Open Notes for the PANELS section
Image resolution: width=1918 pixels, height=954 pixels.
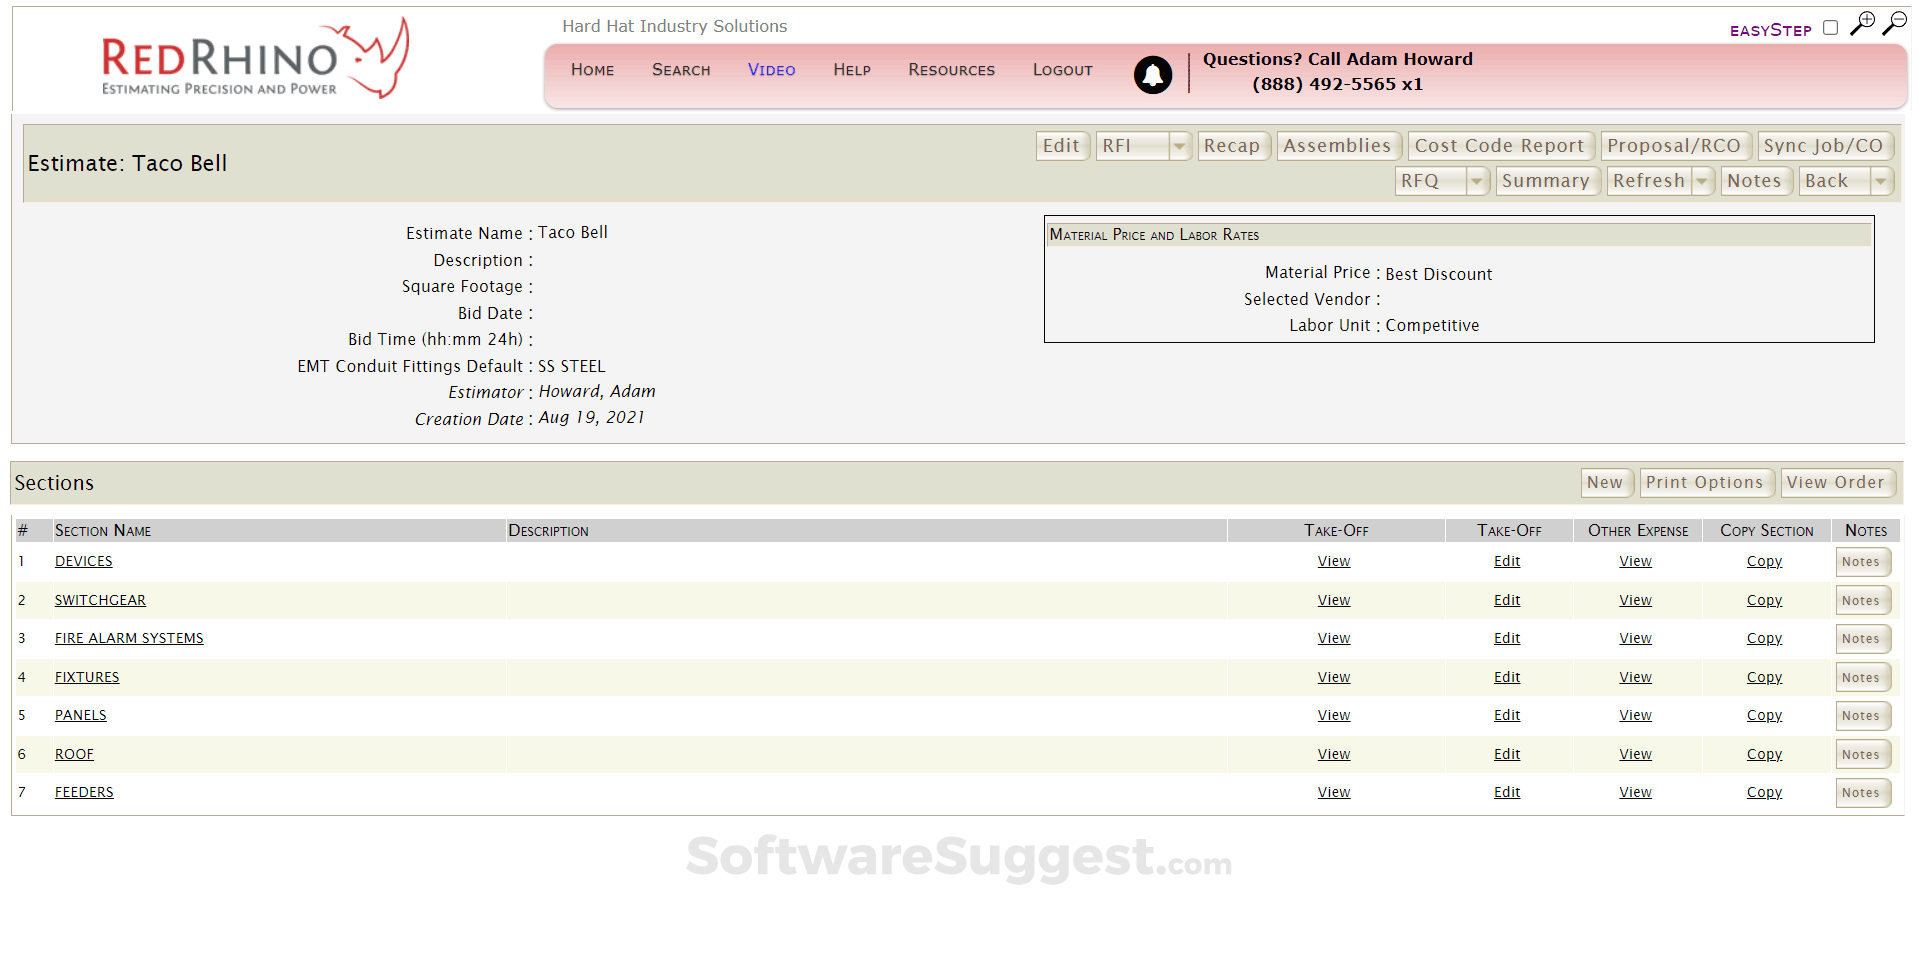pyautogui.click(x=1860, y=716)
